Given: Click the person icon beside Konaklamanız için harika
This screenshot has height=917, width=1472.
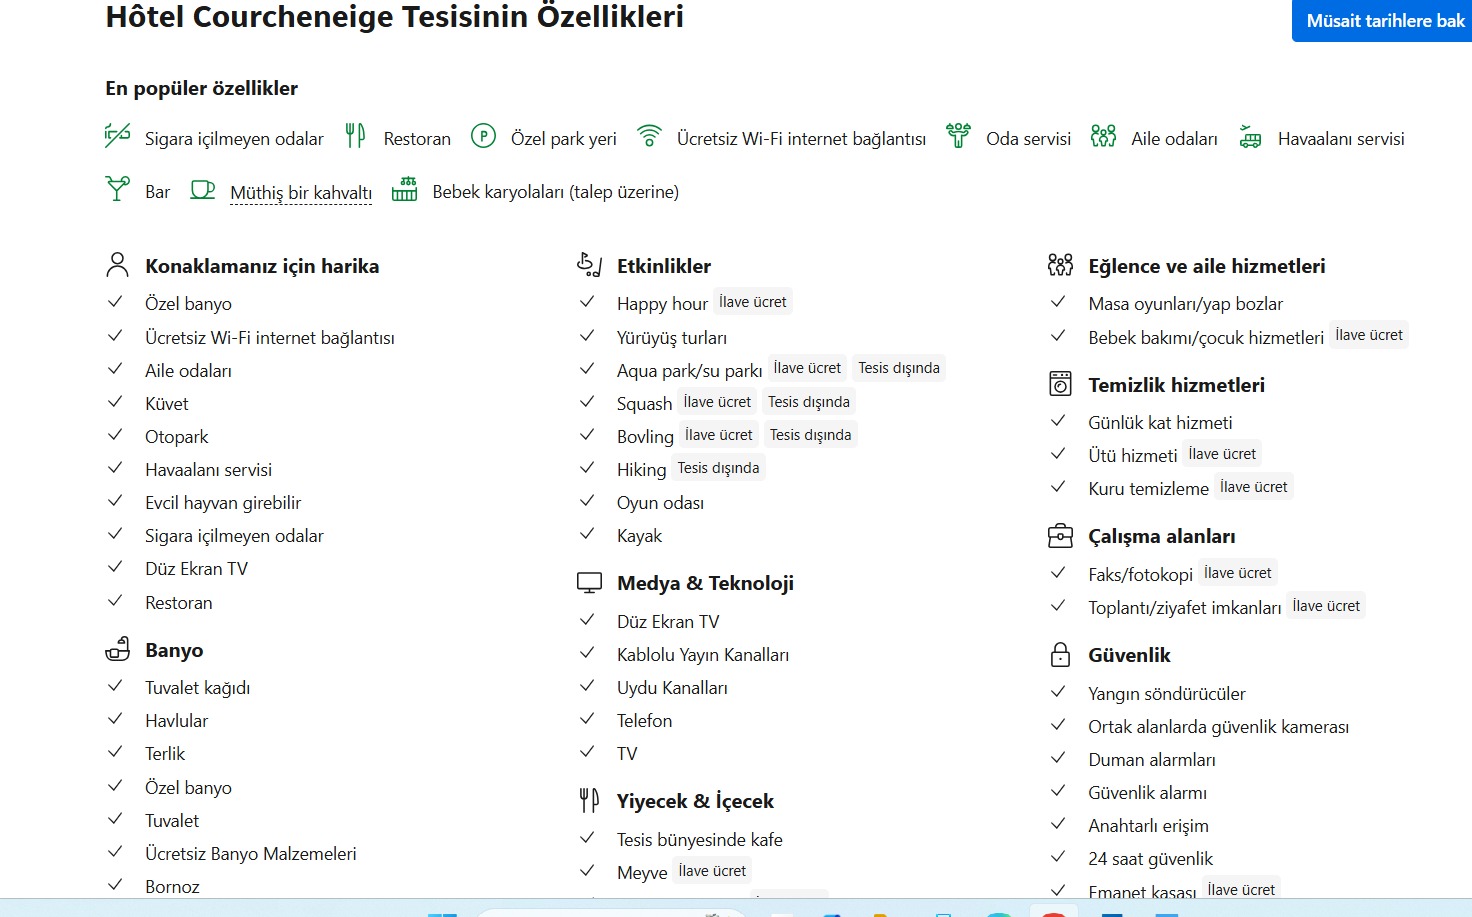Looking at the screenshot, I should coord(118,265).
